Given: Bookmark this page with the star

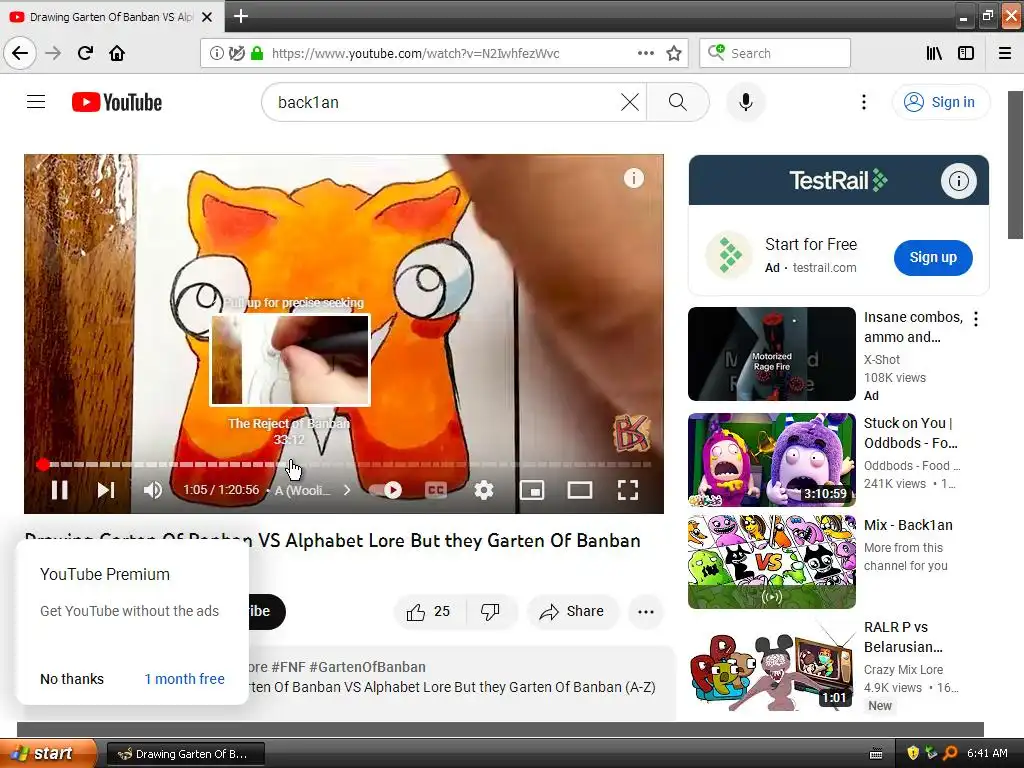Looking at the screenshot, I should pos(674,53).
